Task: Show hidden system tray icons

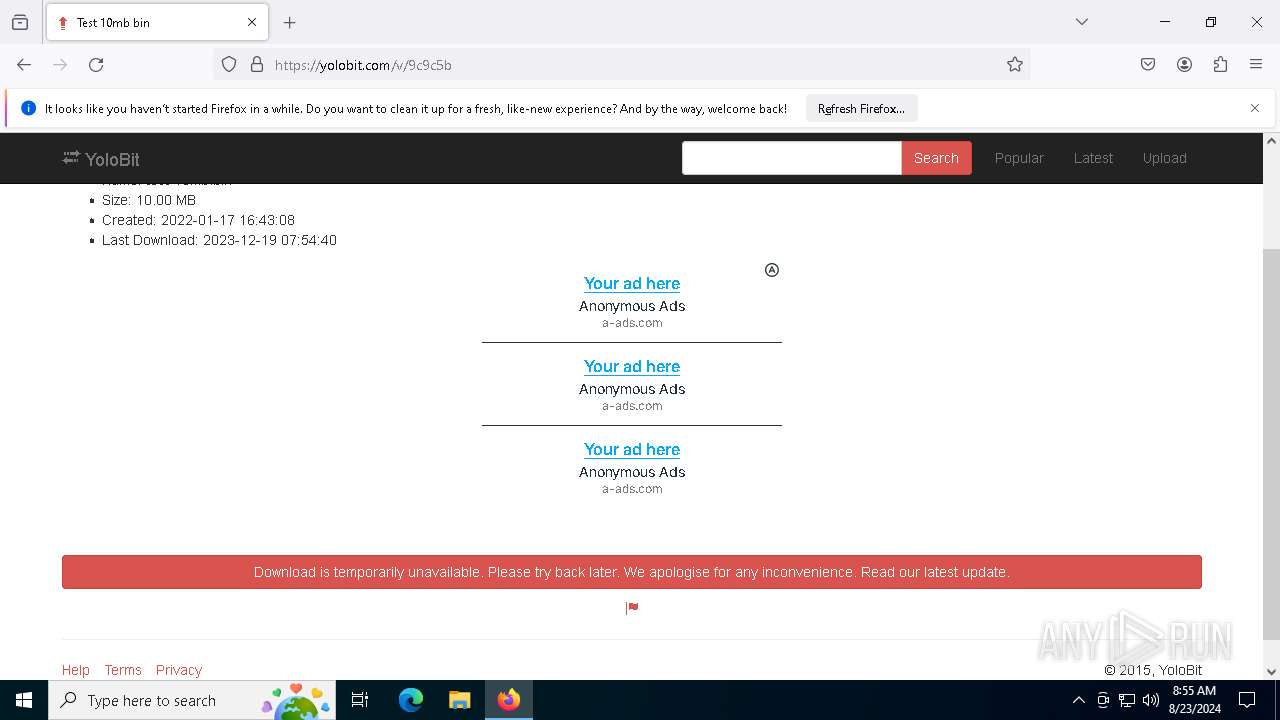Action: point(1078,700)
